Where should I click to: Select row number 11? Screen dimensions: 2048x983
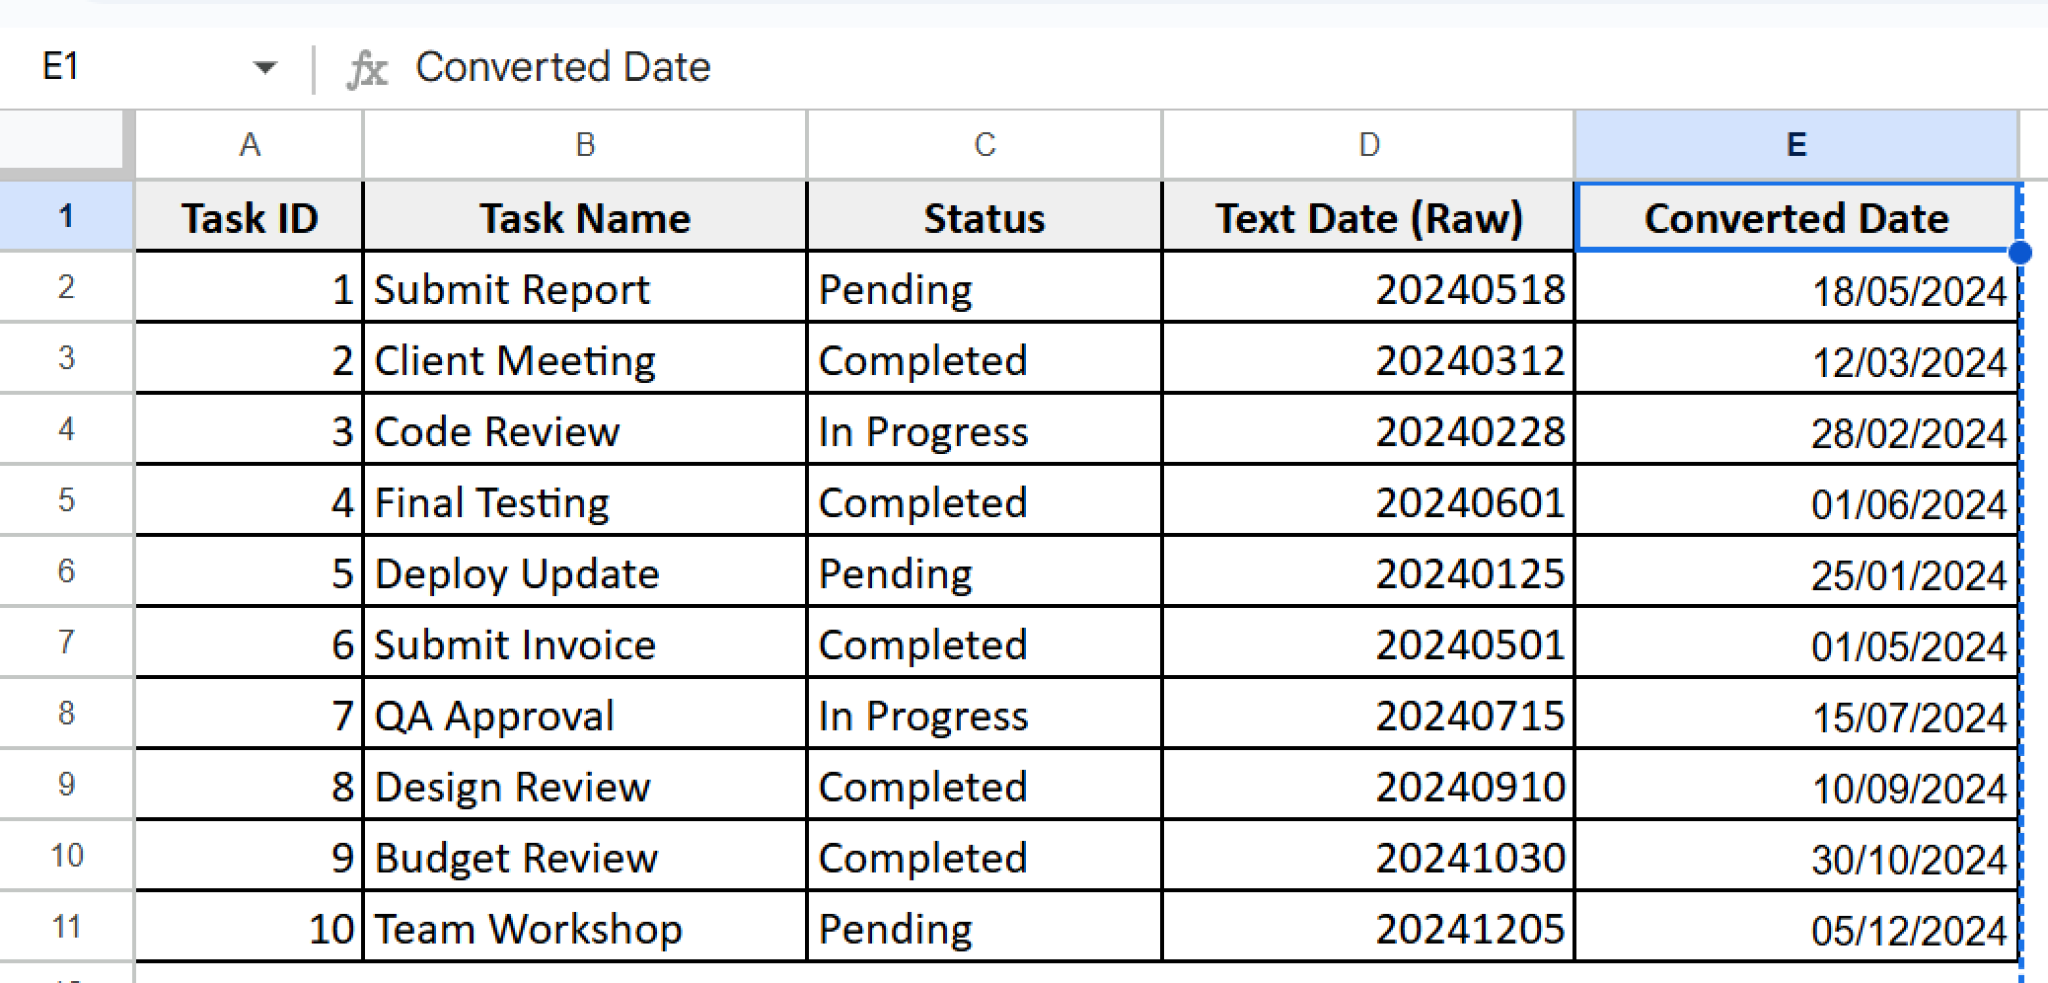(x=64, y=928)
